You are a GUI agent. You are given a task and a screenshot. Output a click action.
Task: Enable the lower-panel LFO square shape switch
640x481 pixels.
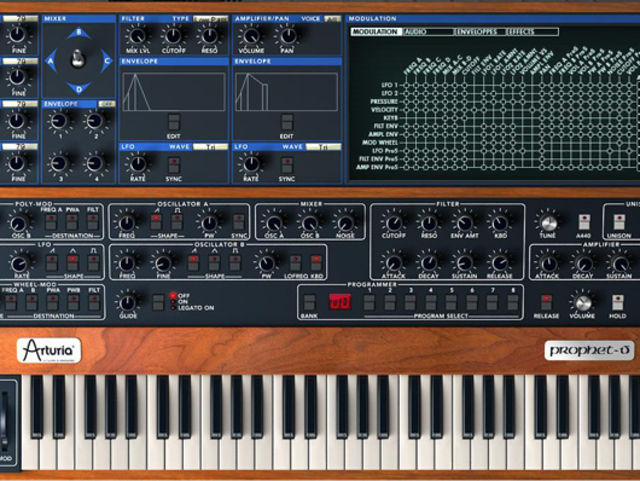tap(93, 263)
